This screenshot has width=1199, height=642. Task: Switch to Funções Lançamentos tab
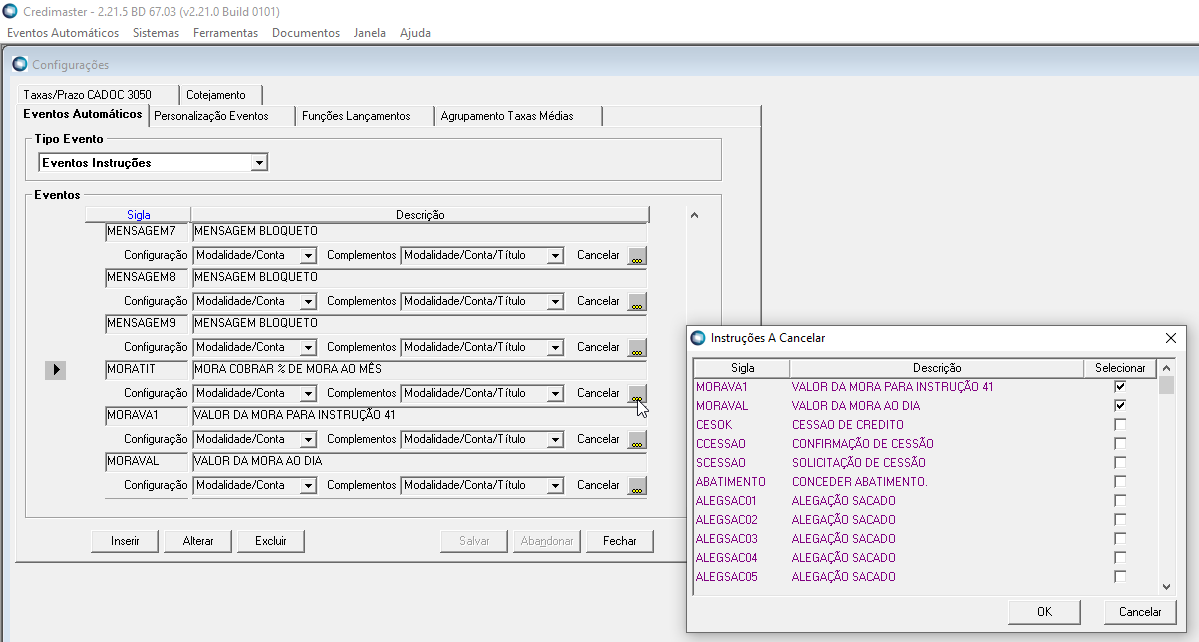click(x=365, y=116)
